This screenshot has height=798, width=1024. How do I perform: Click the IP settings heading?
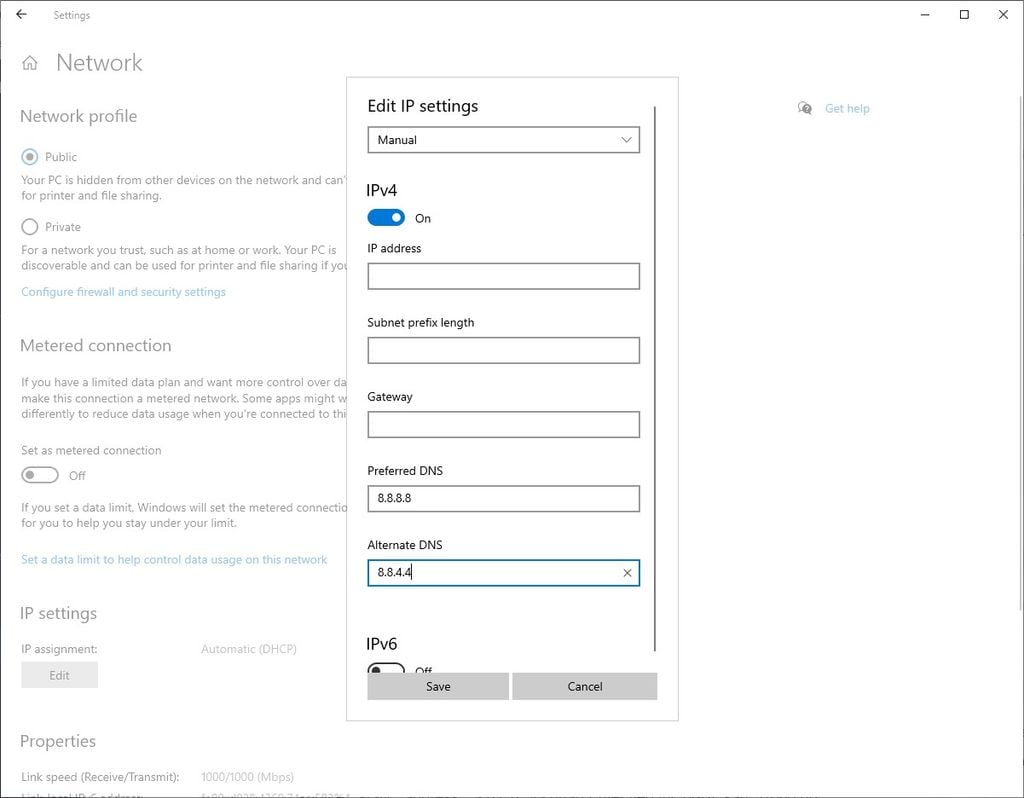point(59,613)
